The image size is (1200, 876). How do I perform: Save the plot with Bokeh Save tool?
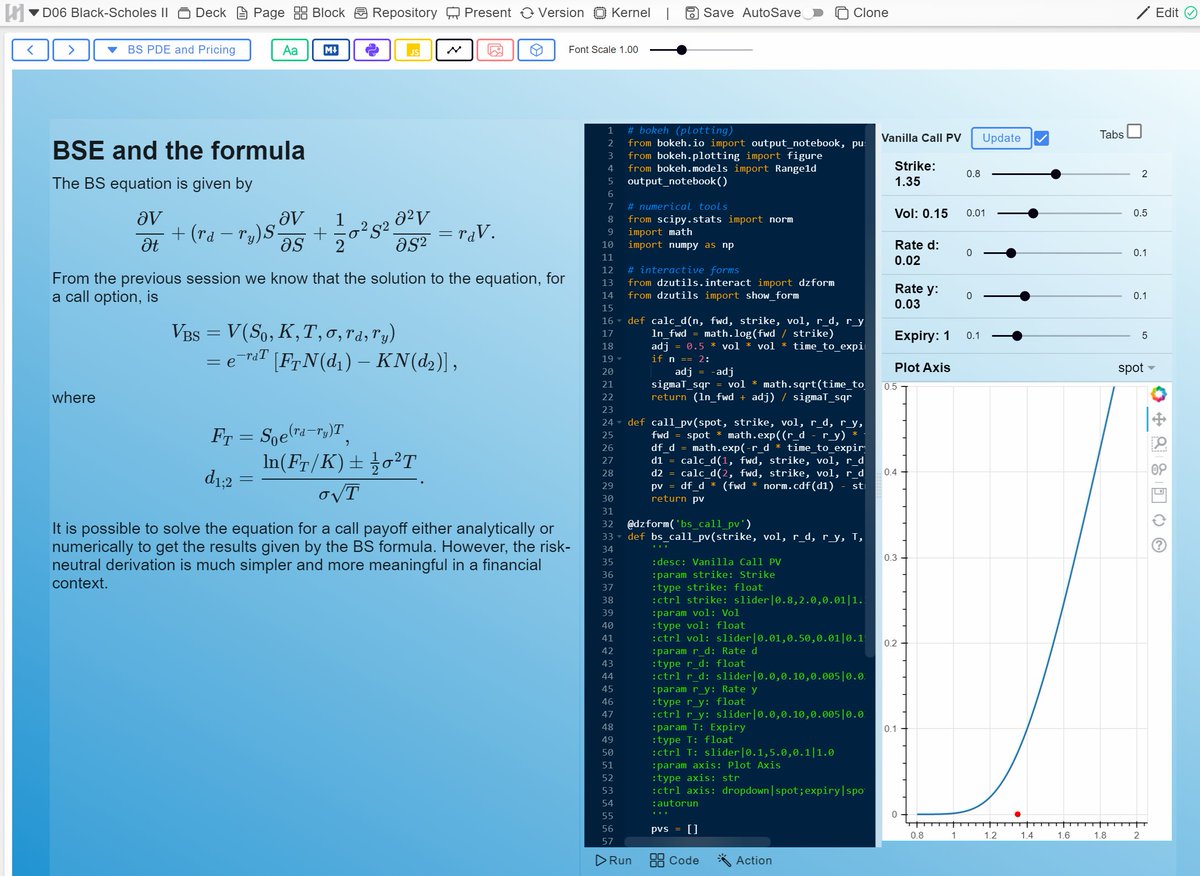1159,495
